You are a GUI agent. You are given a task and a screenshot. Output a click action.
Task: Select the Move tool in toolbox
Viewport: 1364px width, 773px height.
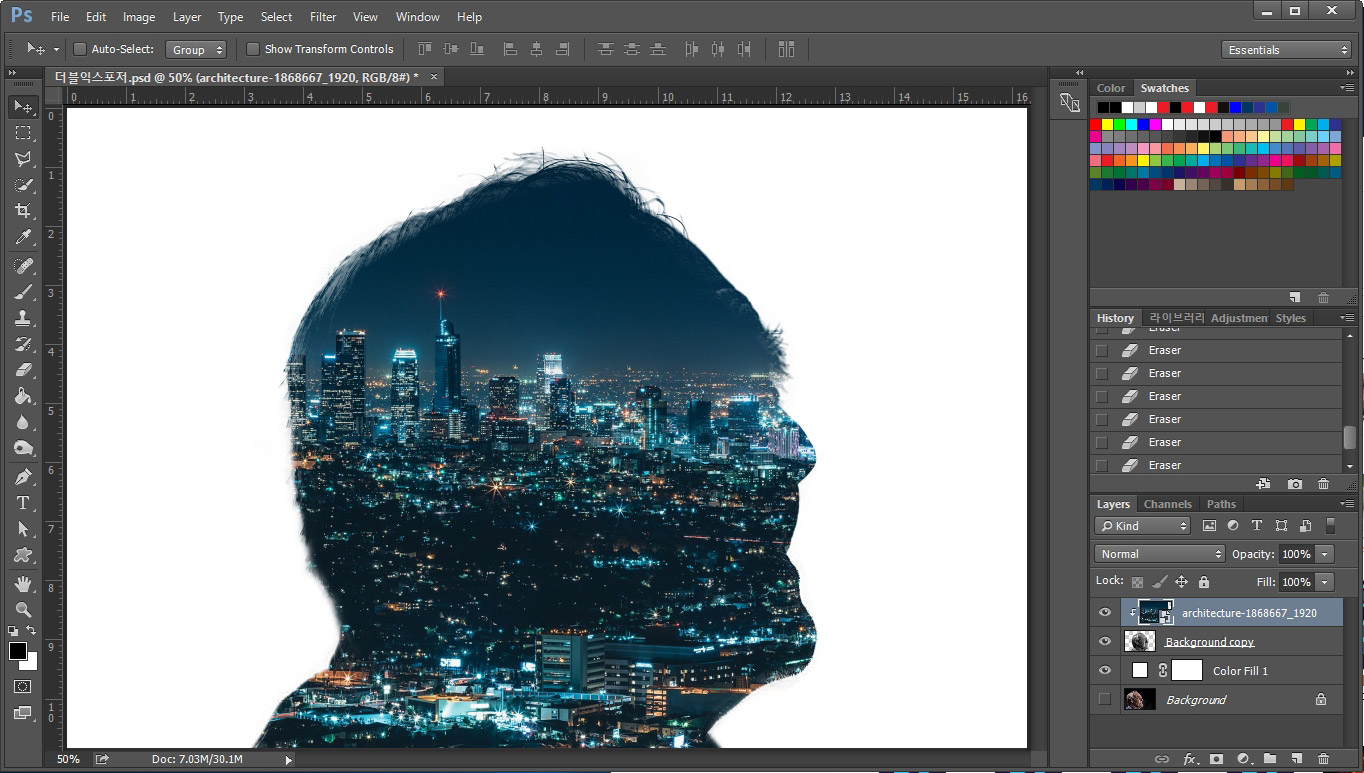[23, 106]
